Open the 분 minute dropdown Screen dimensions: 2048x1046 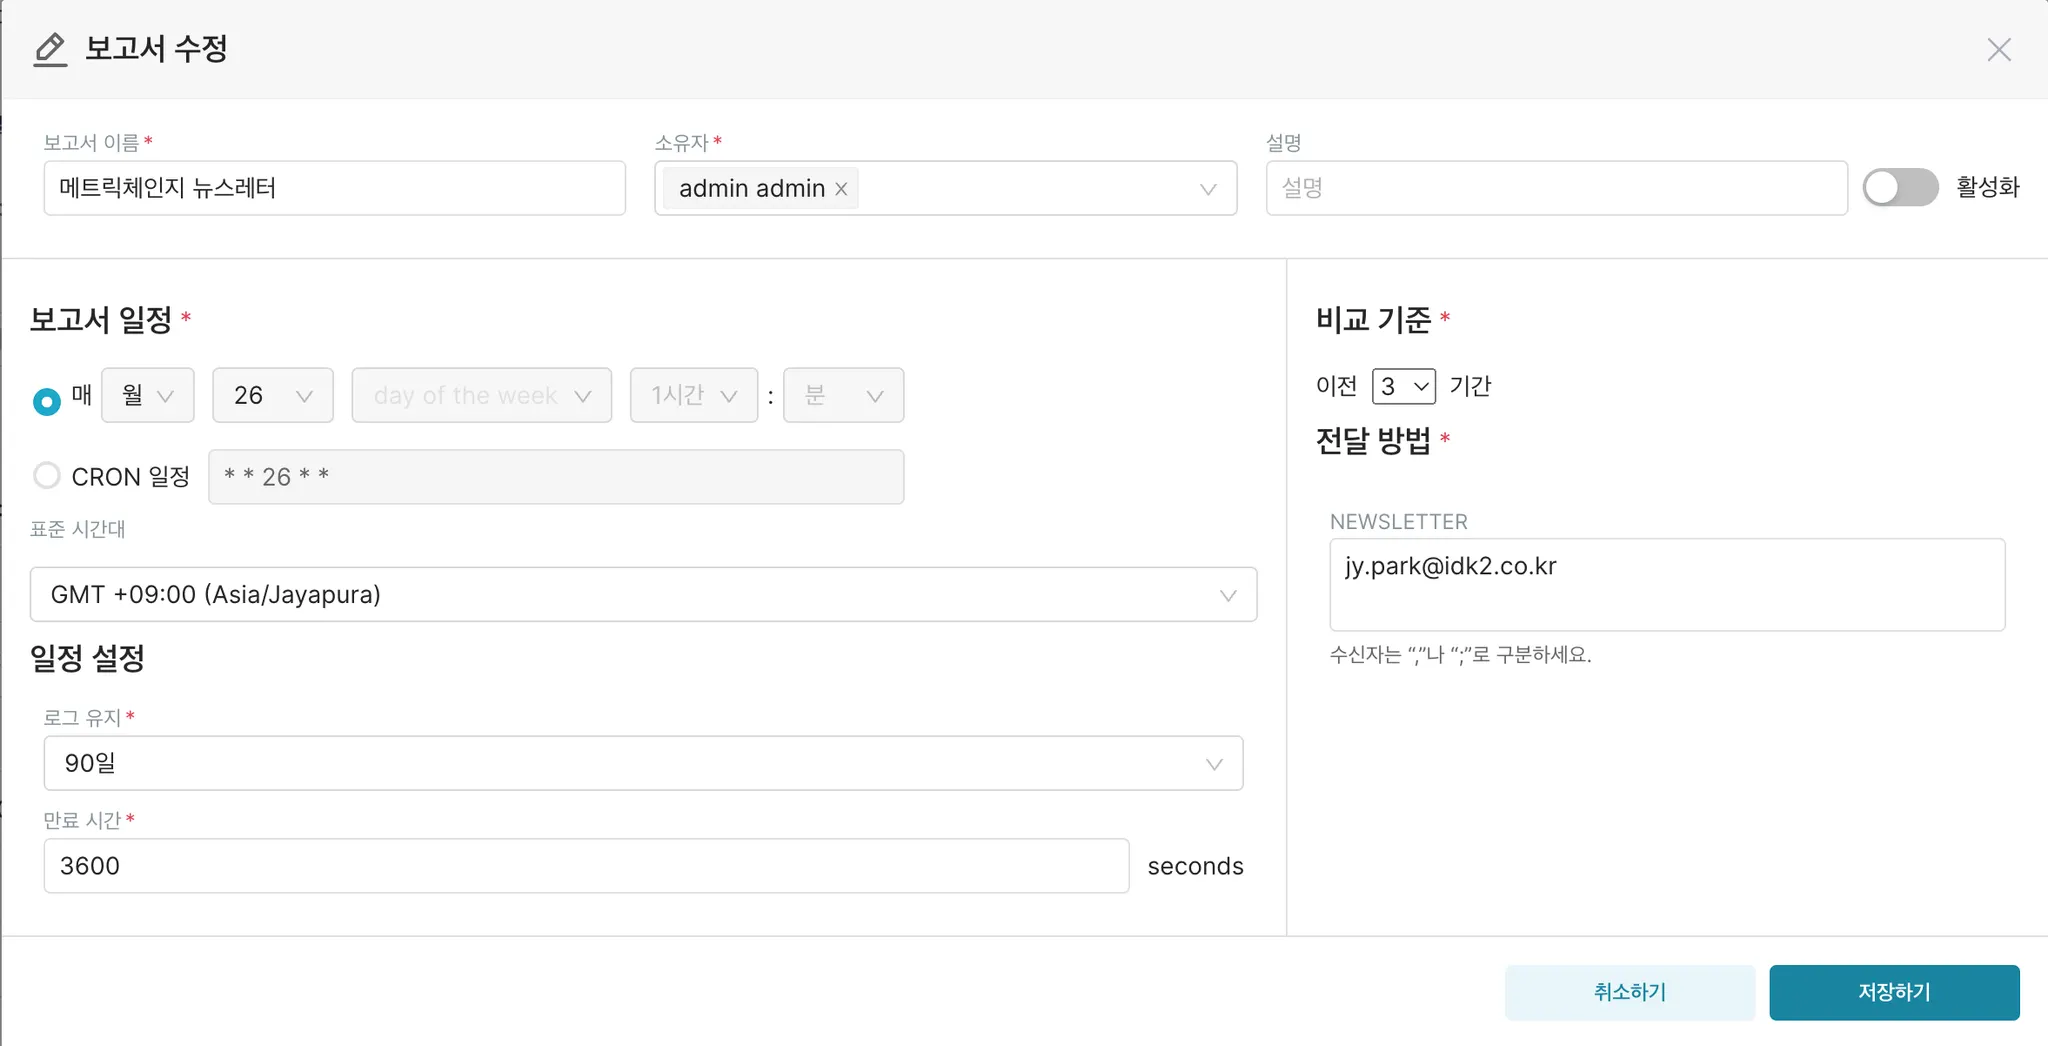pos(843,396)
